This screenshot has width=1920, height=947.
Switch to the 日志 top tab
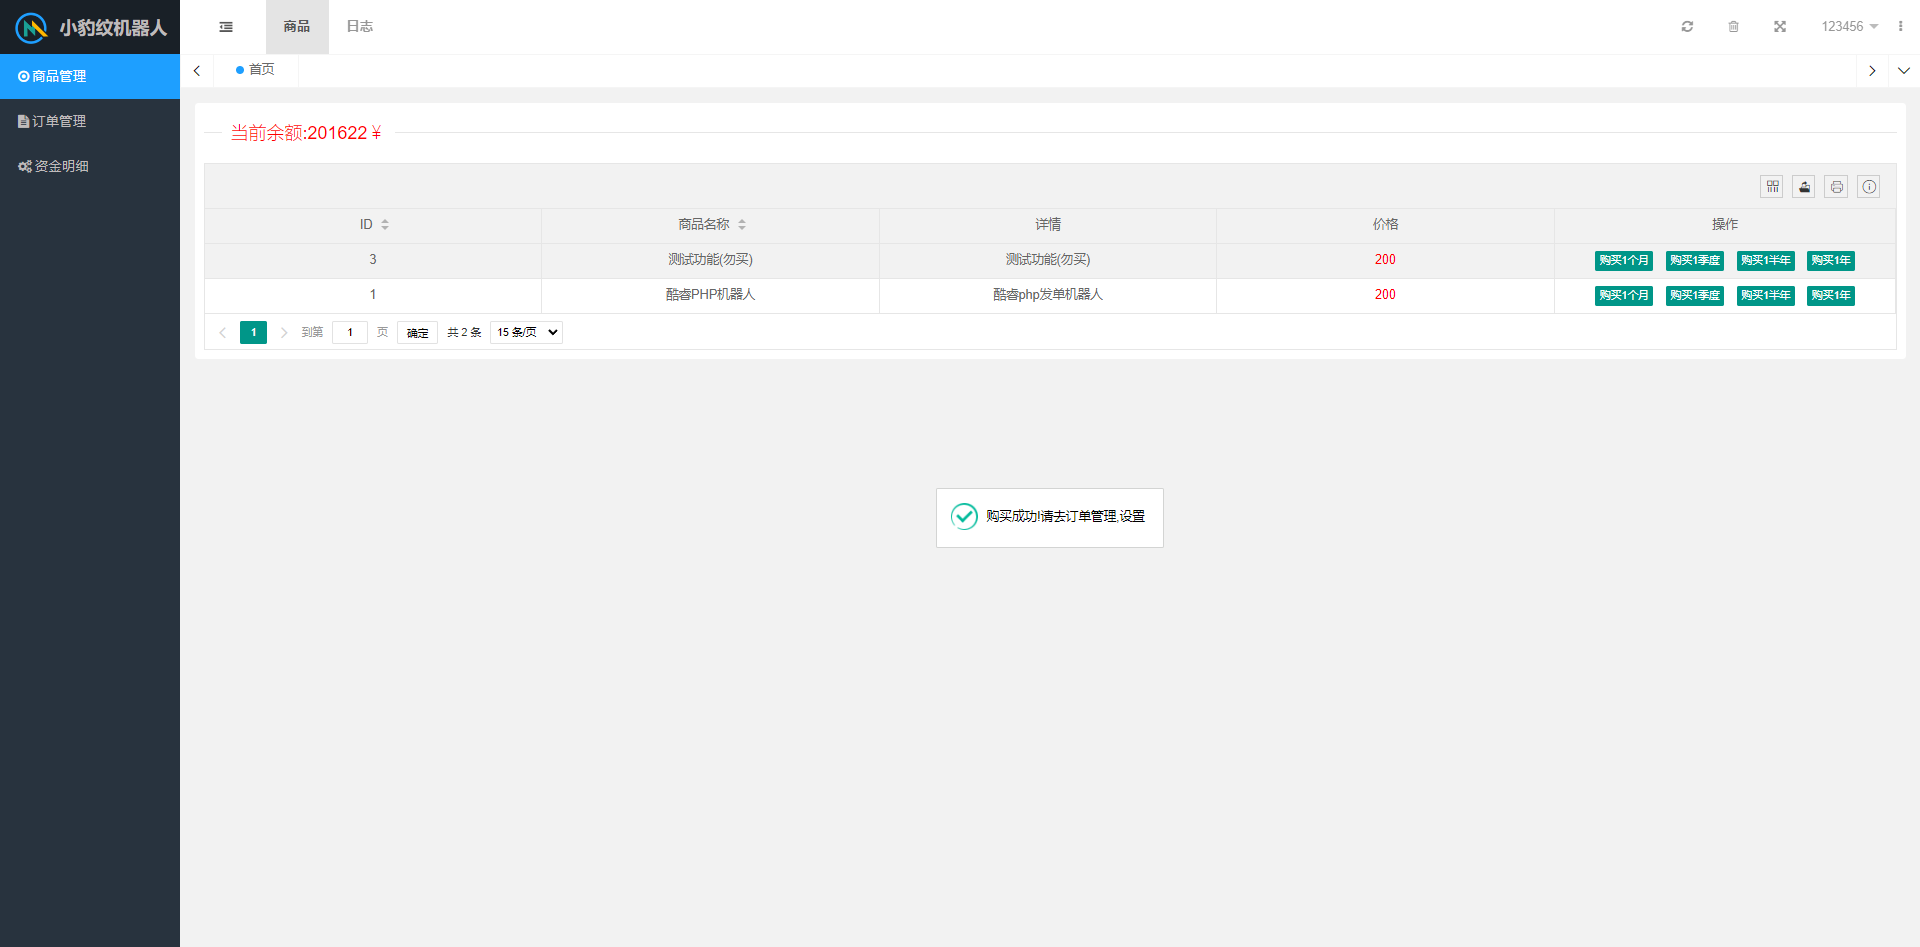tap(360, 27)
